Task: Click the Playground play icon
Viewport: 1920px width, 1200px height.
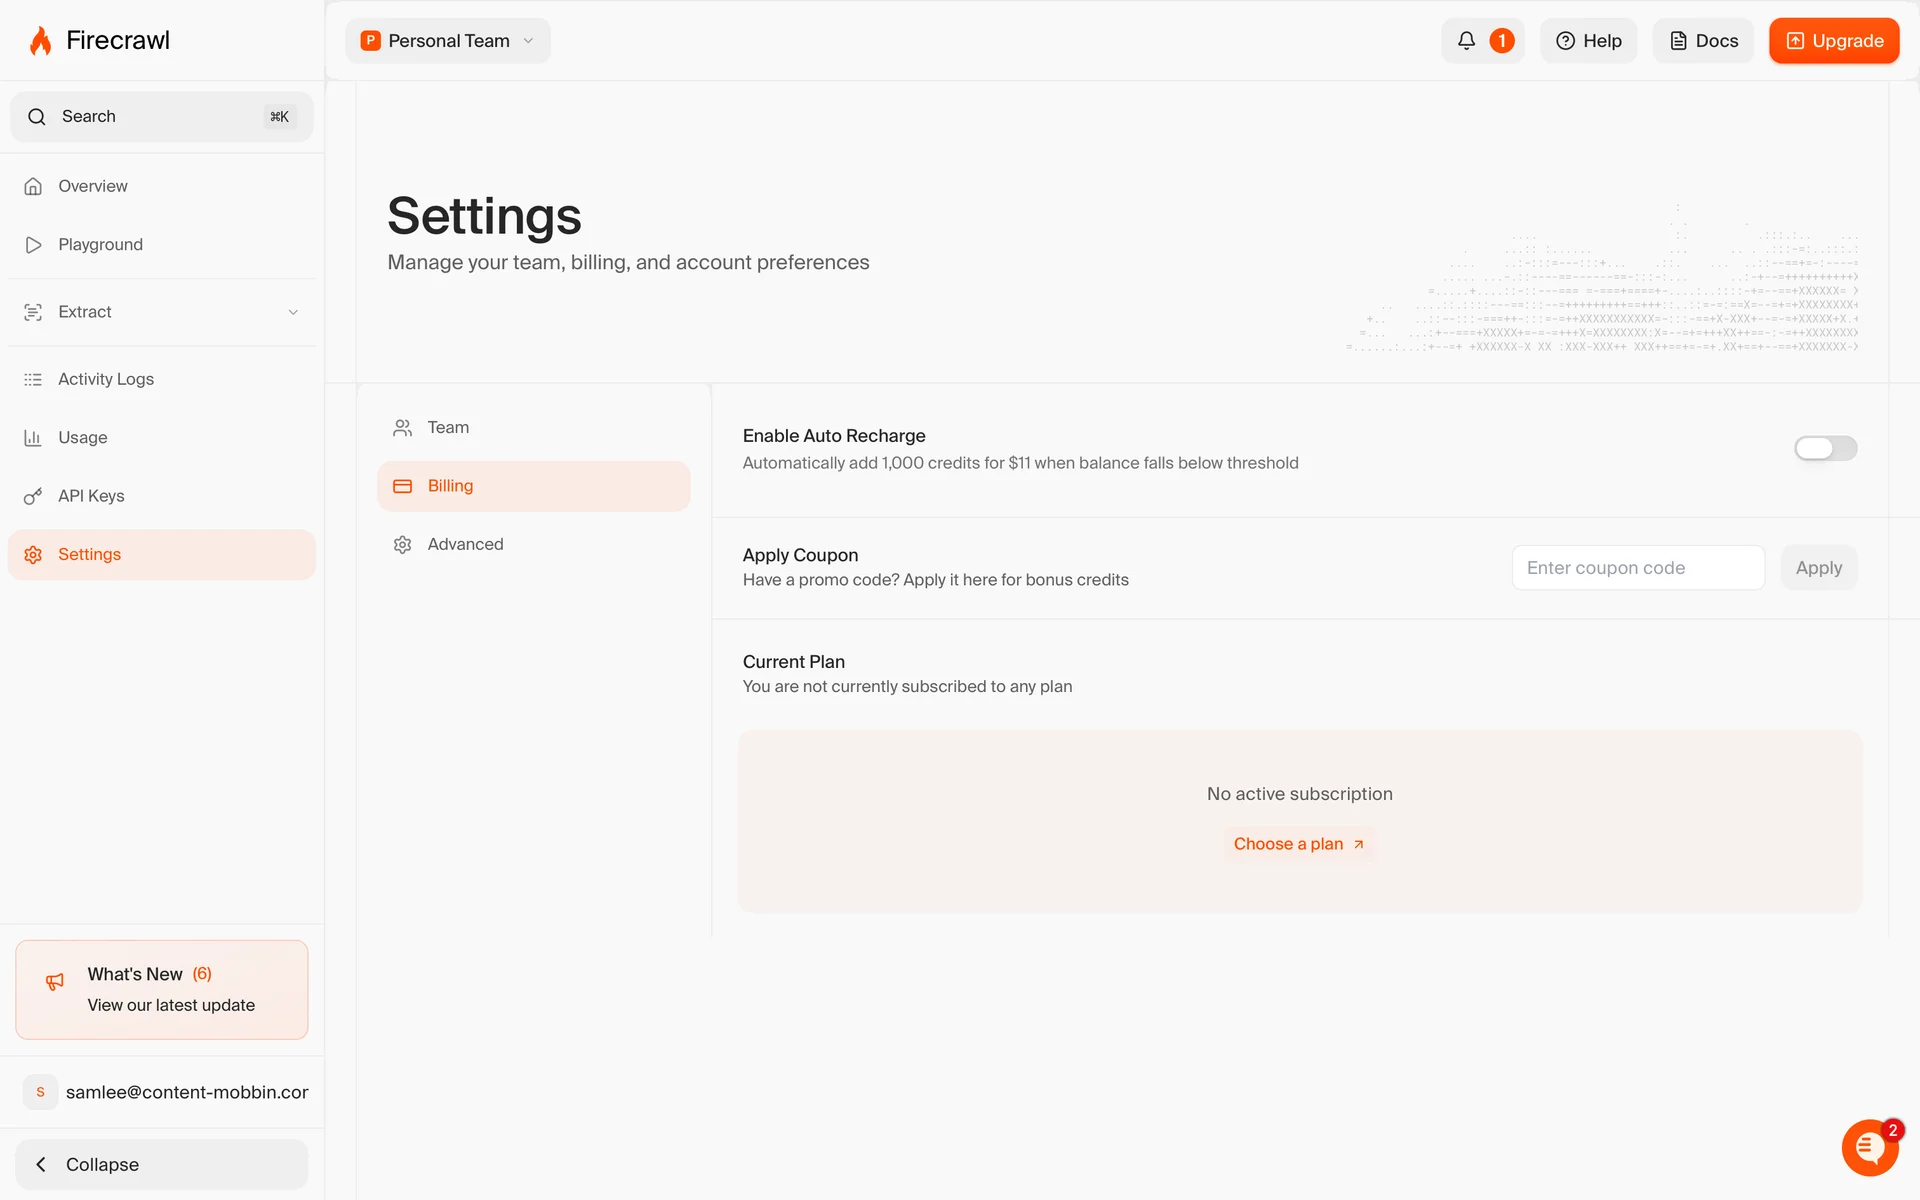Action: click(33, 245)
